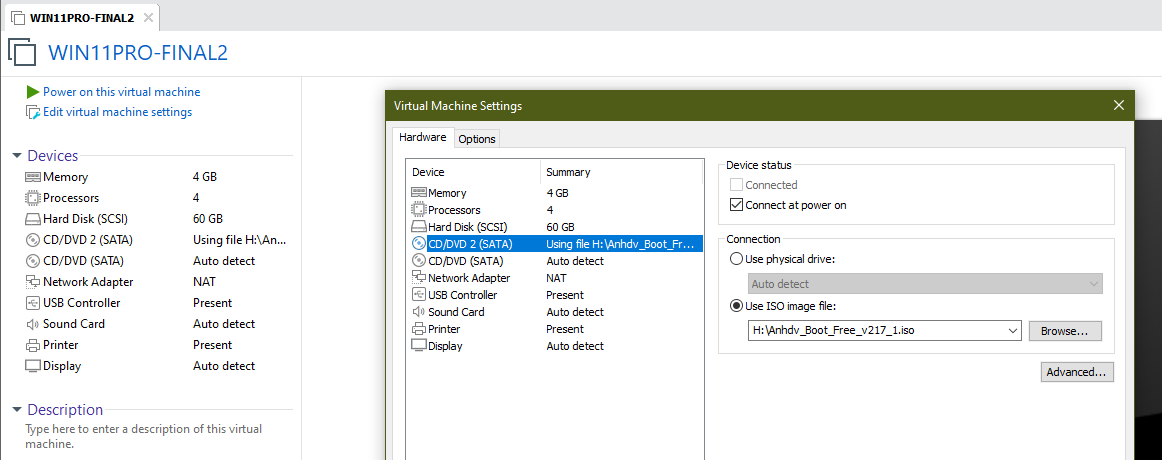
Task: Open the Auto detect physical drive dropdown
Action: 925,284
